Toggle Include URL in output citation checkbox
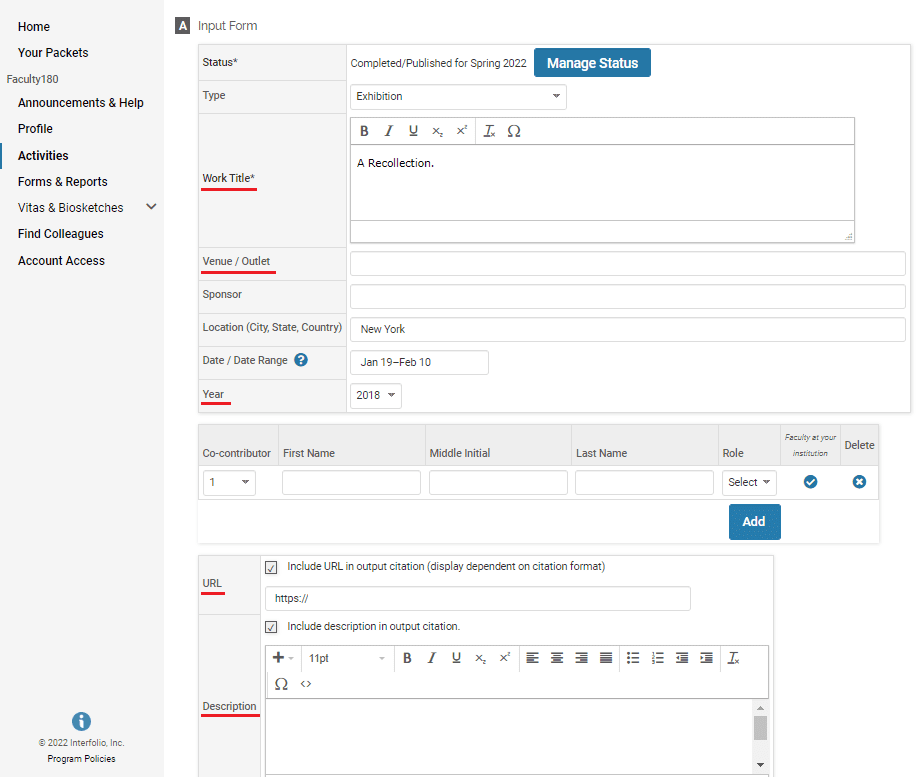 [x=271, y=567]
